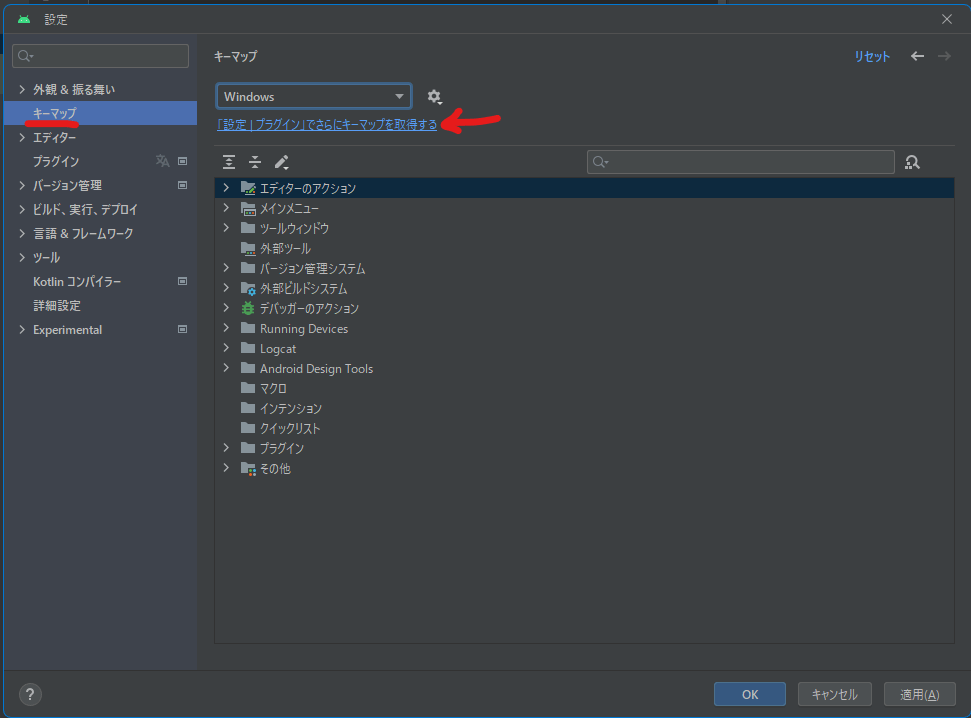Viewport: 971px width, 718px height.
Task: Click the OK button
Action: point(750,694)
